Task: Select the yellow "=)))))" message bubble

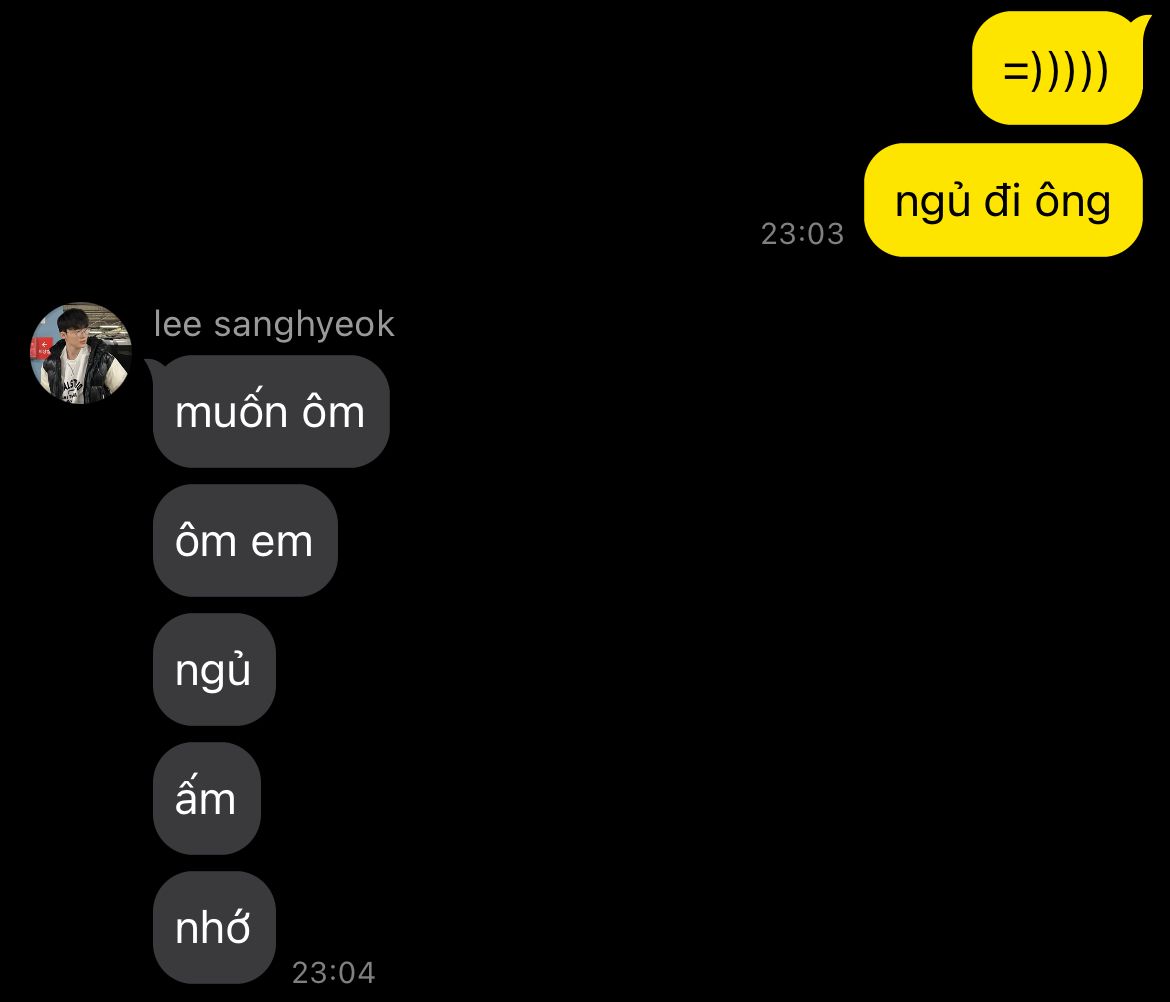Action: tap(1057, 68)
